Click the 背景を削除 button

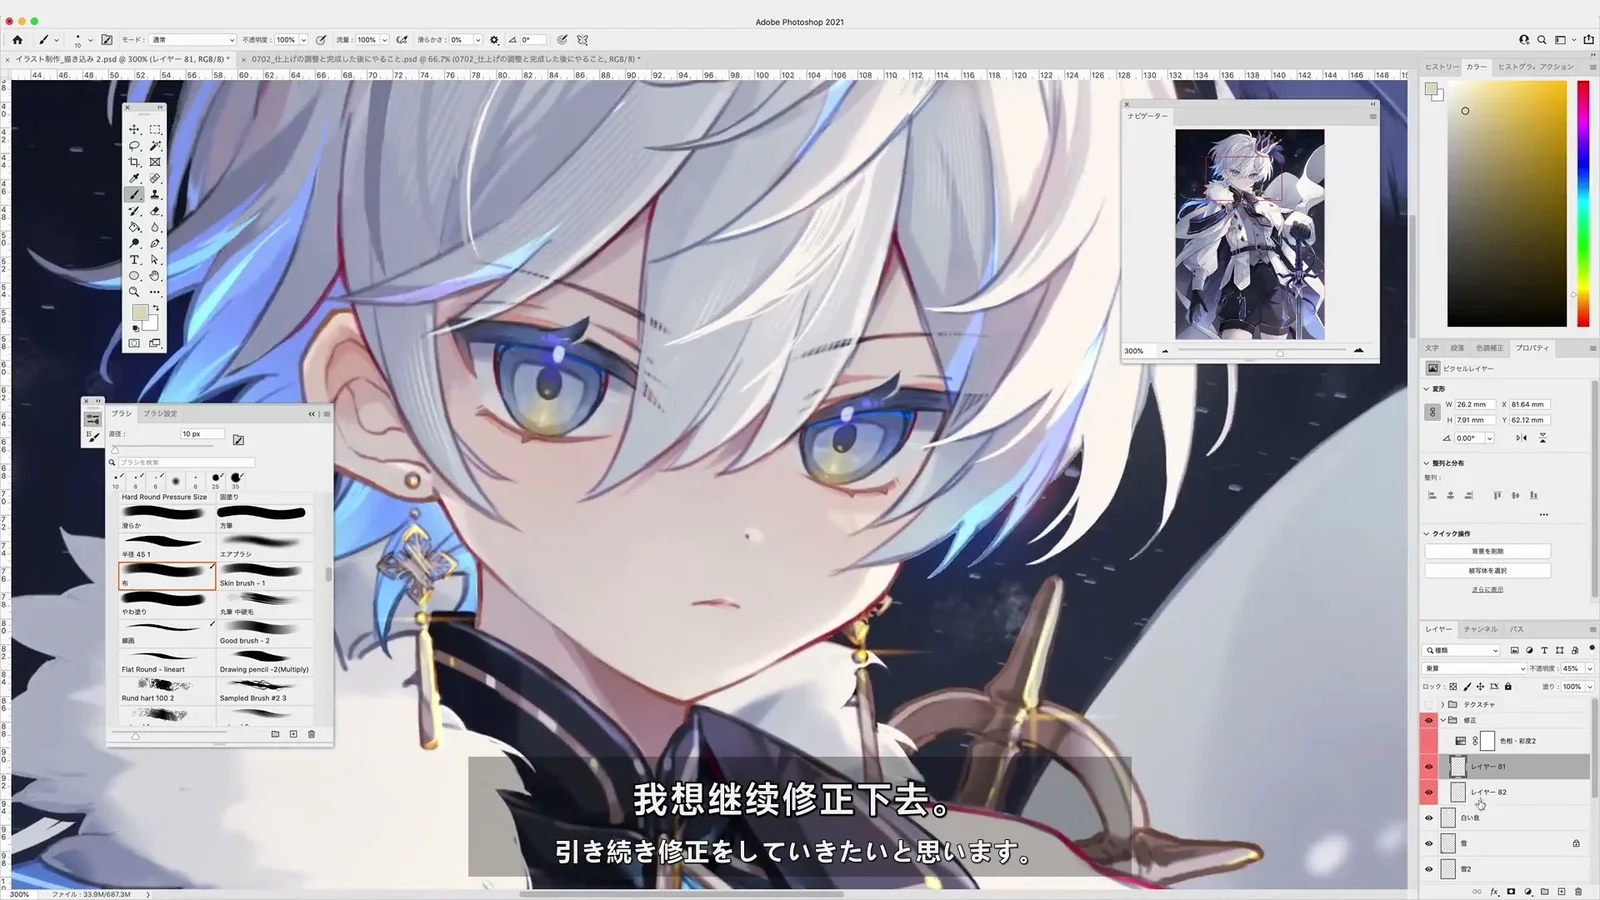1487,551
